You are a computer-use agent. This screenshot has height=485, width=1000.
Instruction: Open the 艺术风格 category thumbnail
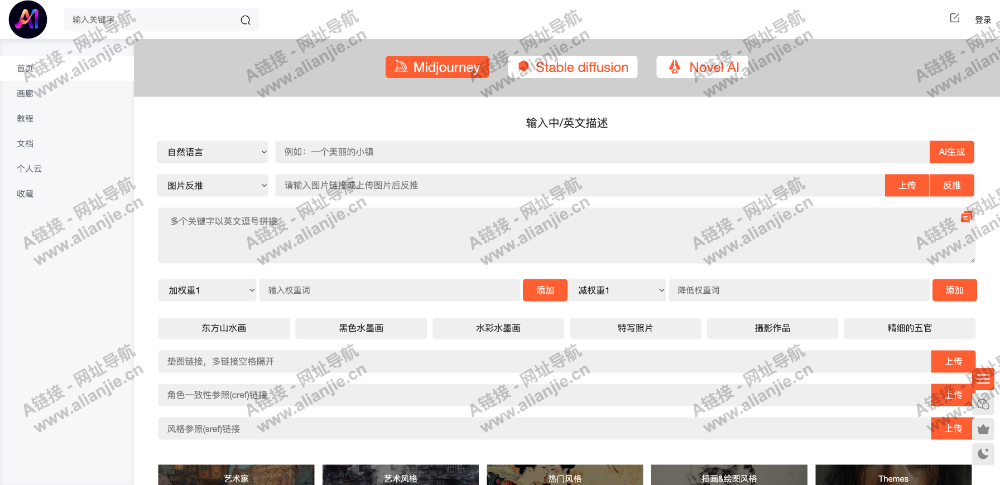401,475
